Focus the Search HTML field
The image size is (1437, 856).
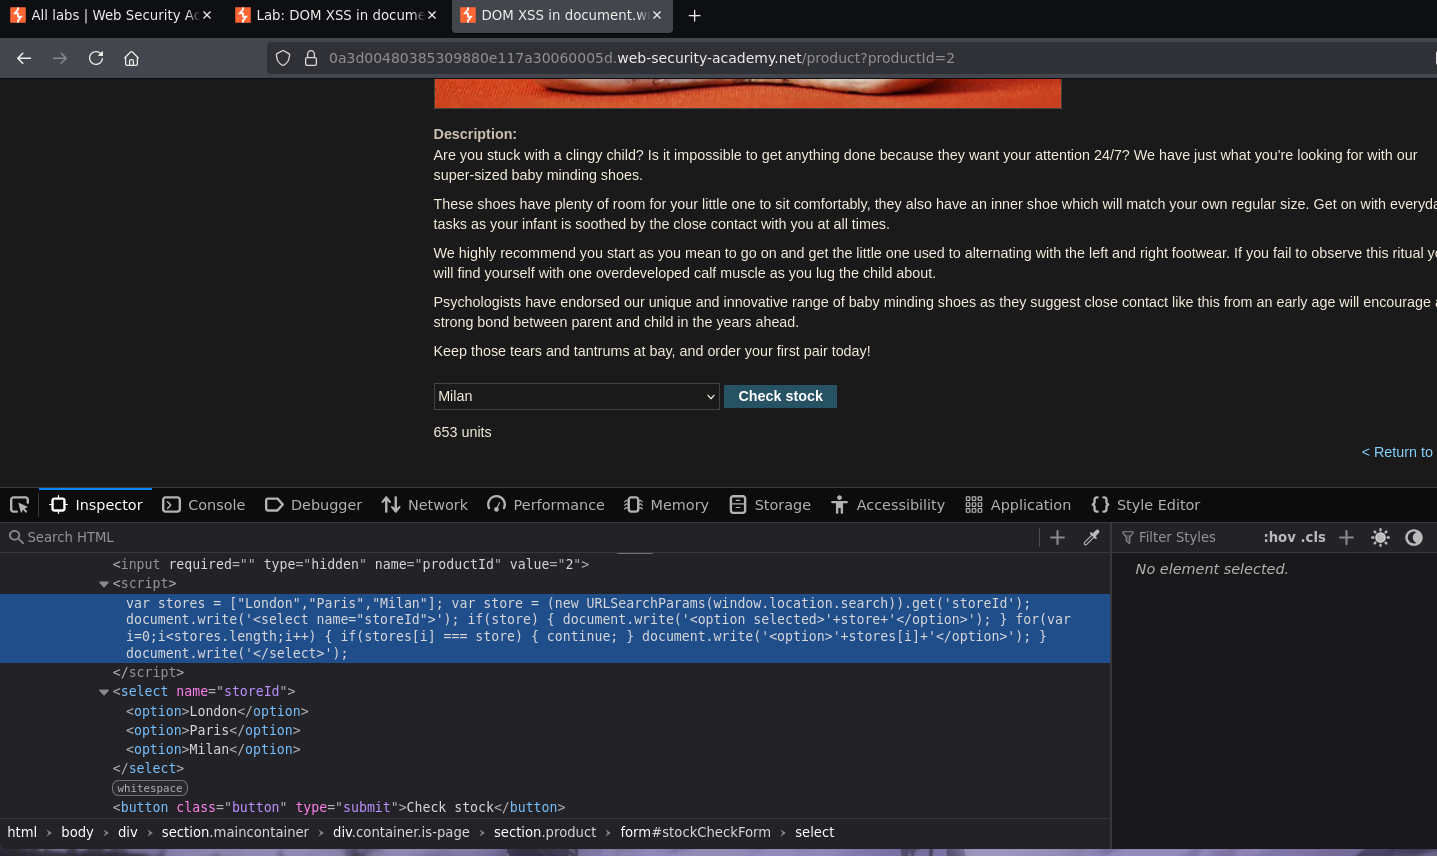click(x=520, y=537)
